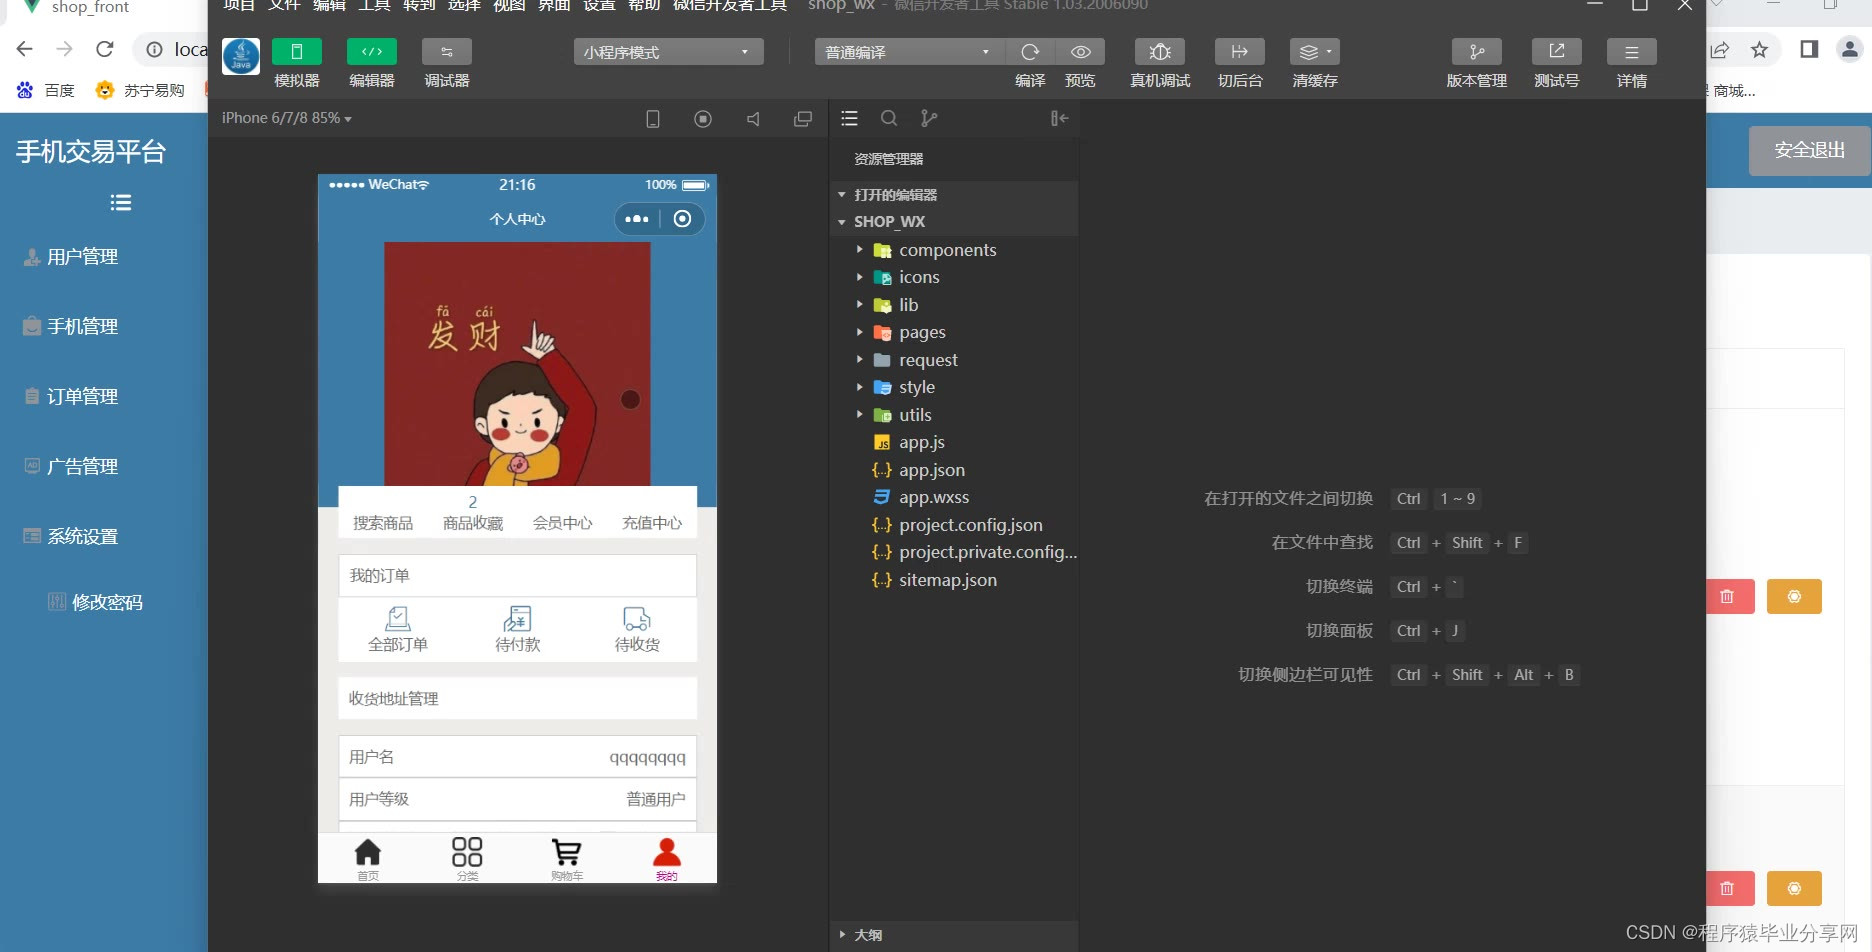Show the explorer list icon

(850, 118)
